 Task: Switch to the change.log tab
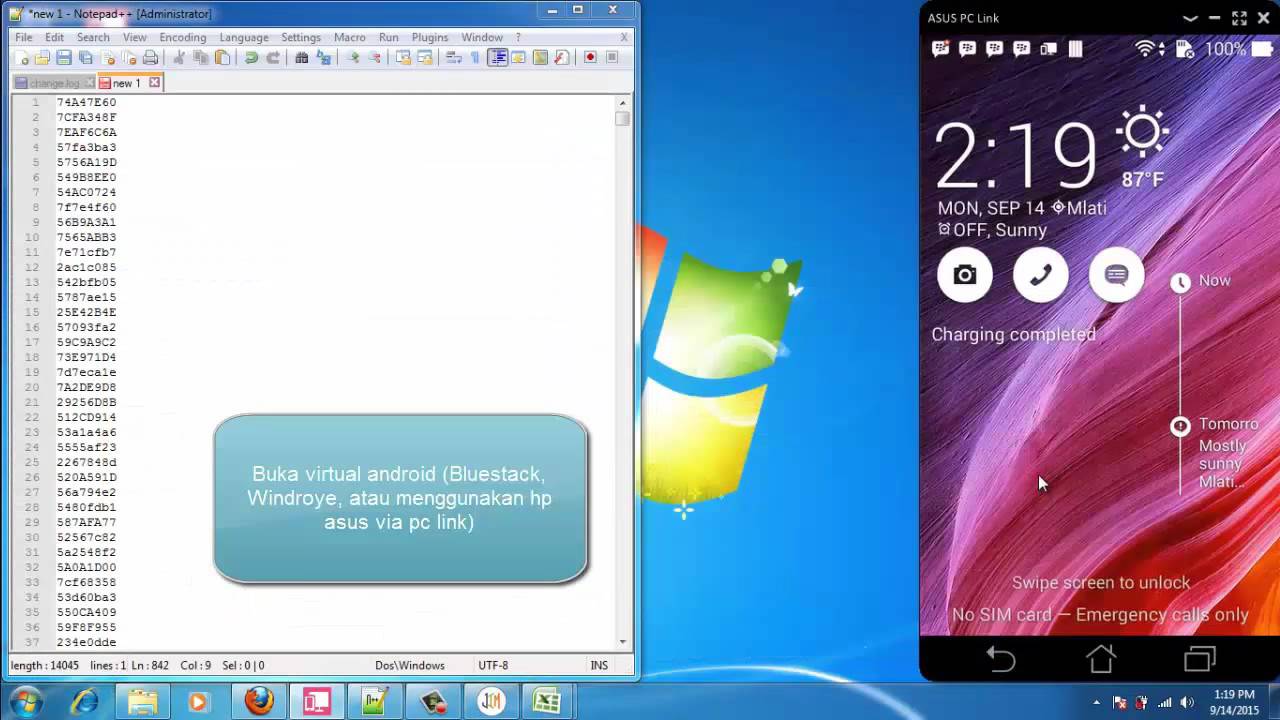click(54, 83)
